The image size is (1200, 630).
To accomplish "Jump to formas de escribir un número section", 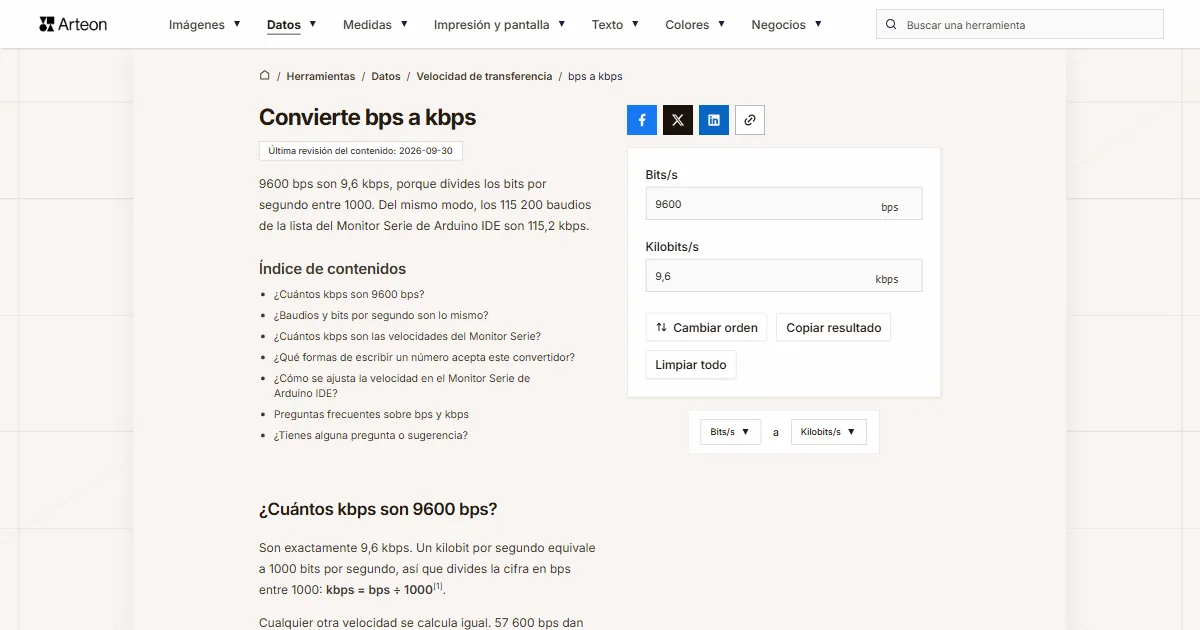I will pyautogui.click(x=424, y=357).
